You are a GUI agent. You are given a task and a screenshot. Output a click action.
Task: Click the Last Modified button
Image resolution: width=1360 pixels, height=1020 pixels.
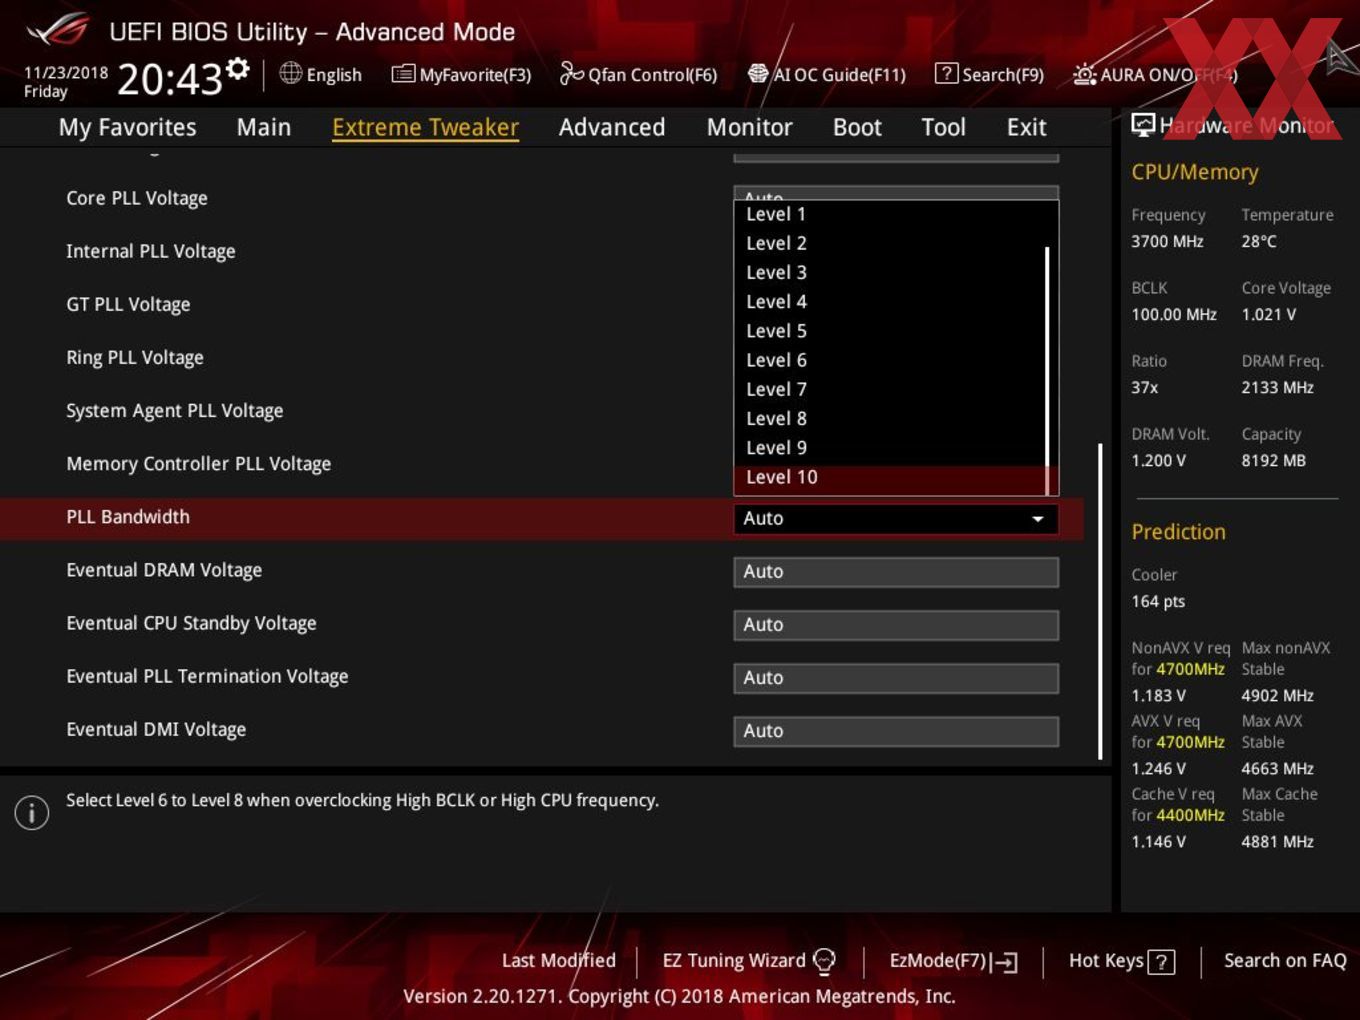(x=558, y=961)
